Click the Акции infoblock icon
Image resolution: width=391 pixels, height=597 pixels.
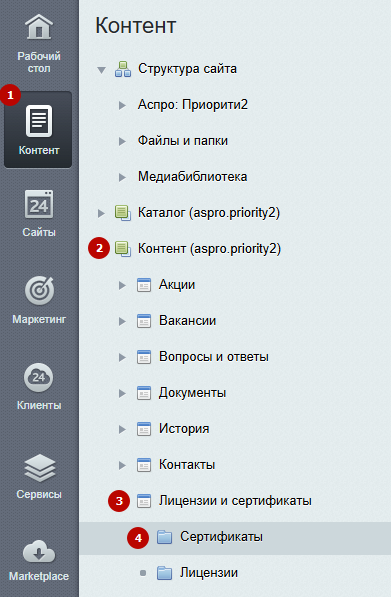tap(144, 285)
